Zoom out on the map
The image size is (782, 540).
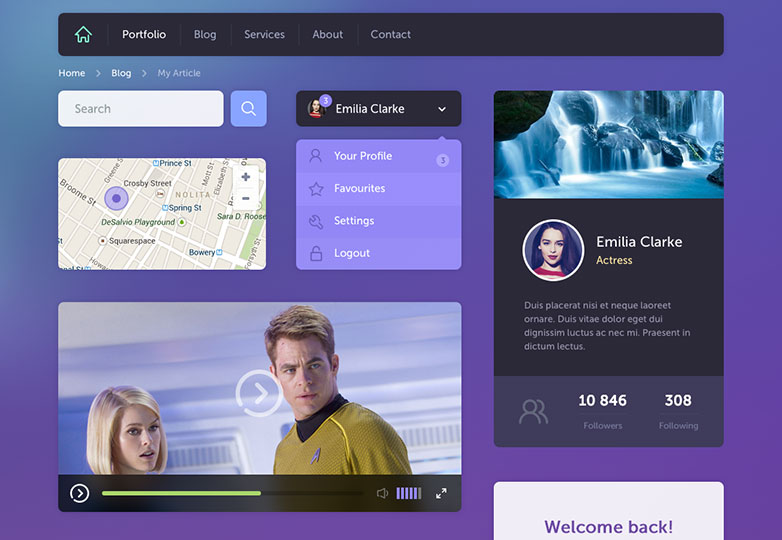coord(246,198)
